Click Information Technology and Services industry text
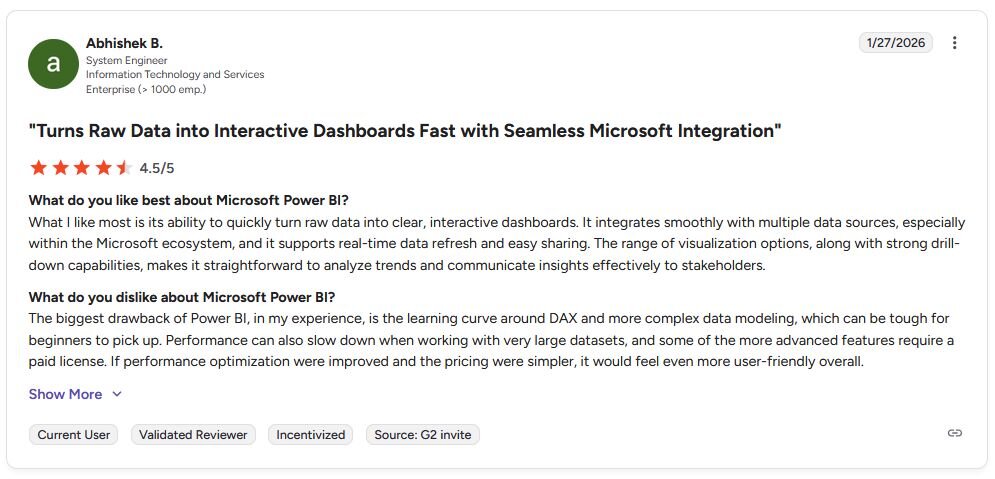The image size is (995, 479). (x=175, y=75)
